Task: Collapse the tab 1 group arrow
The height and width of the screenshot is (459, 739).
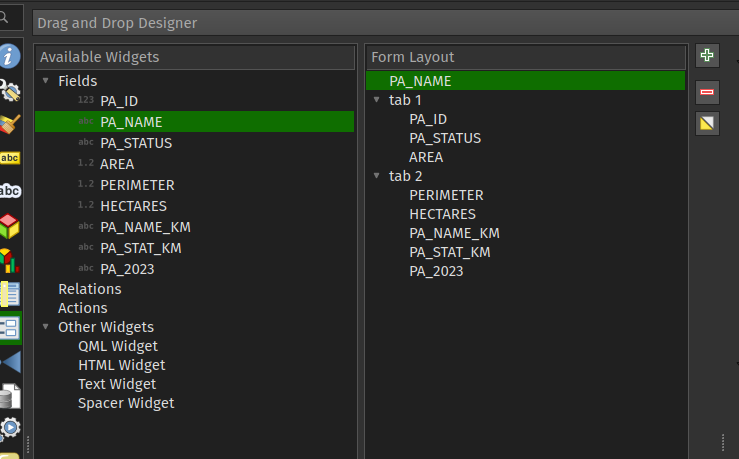Action: pyautogui.click(x=376, y=101)
